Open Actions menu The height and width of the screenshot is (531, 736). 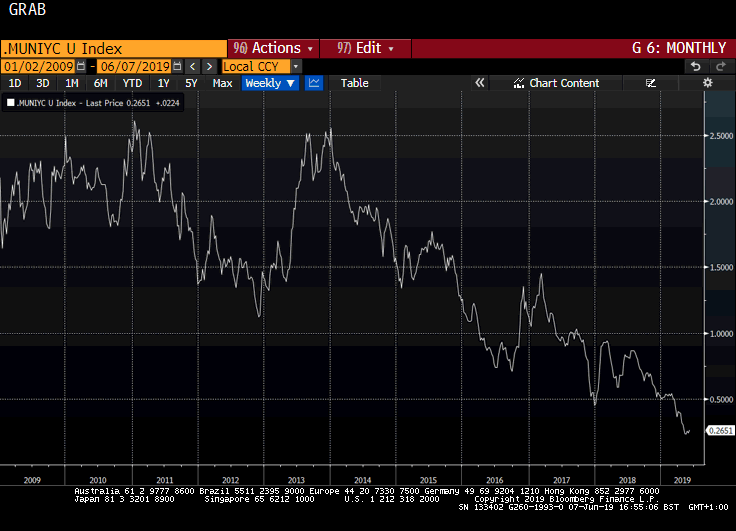point(273,48)
